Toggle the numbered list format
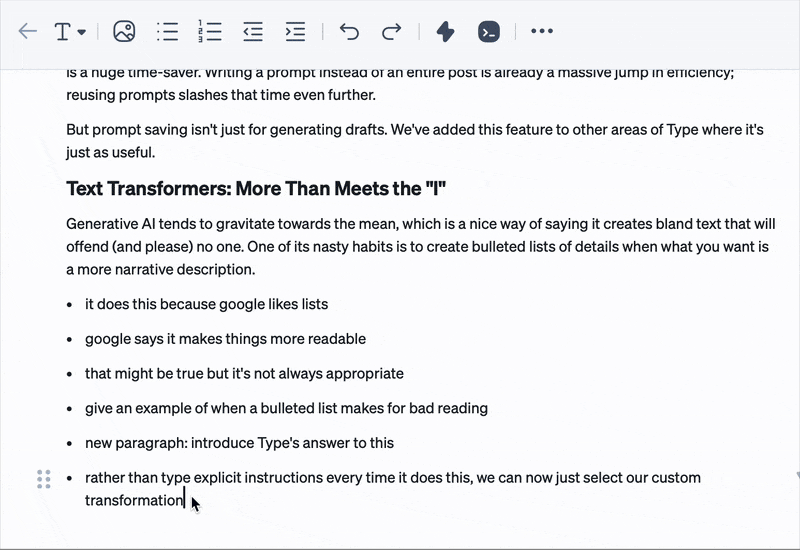 tap(210, 31)
